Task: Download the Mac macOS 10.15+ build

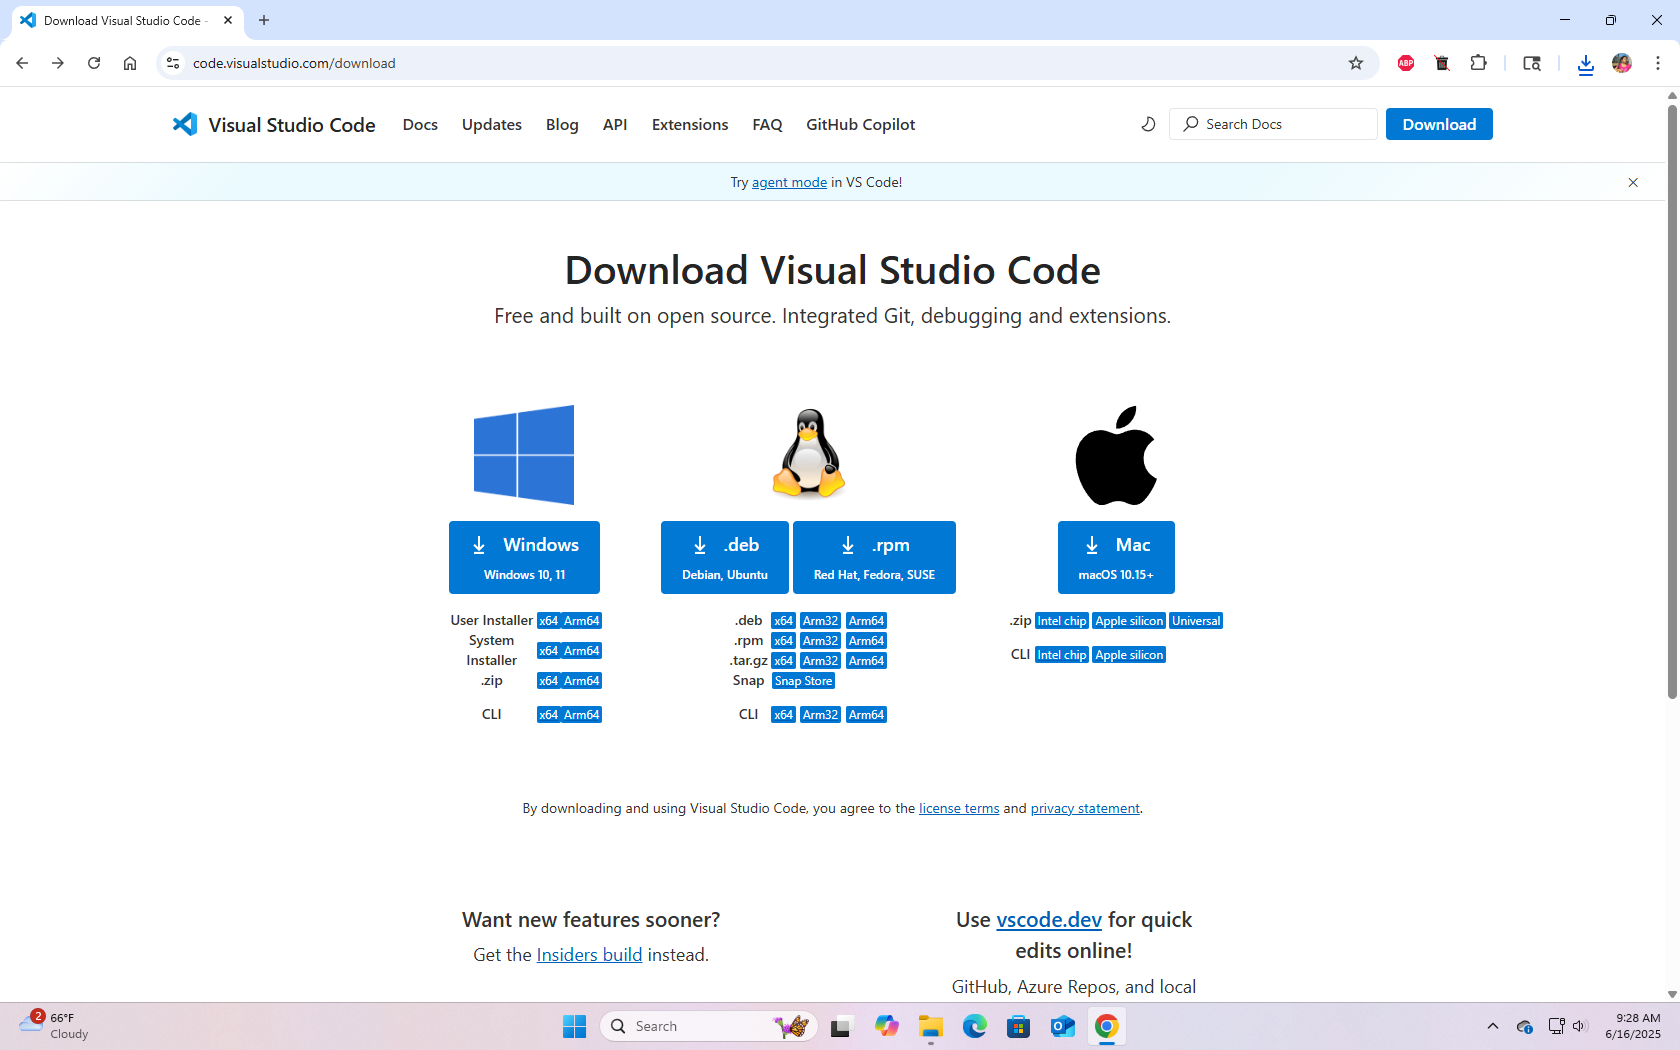Action: (1116, 557)
